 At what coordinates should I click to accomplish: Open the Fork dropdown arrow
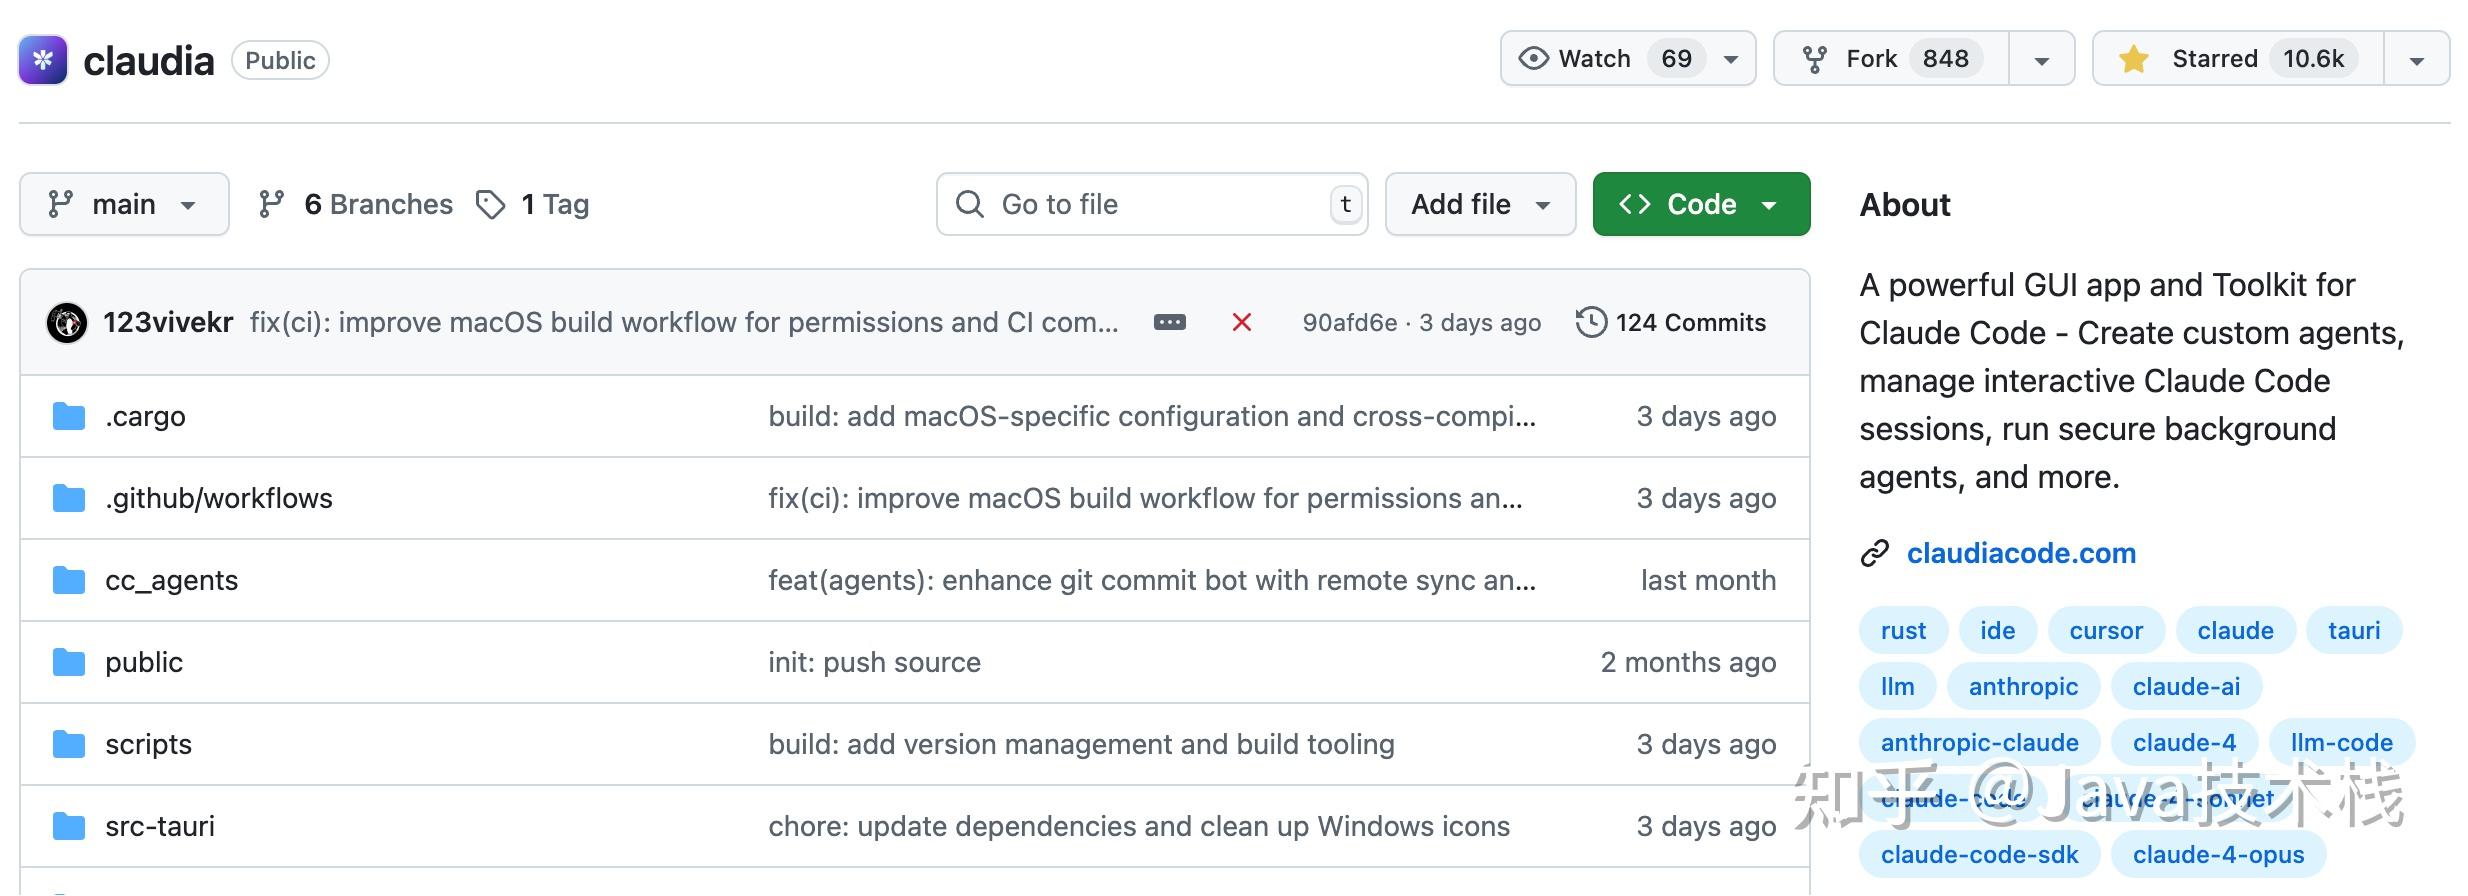click(2042, 60)
